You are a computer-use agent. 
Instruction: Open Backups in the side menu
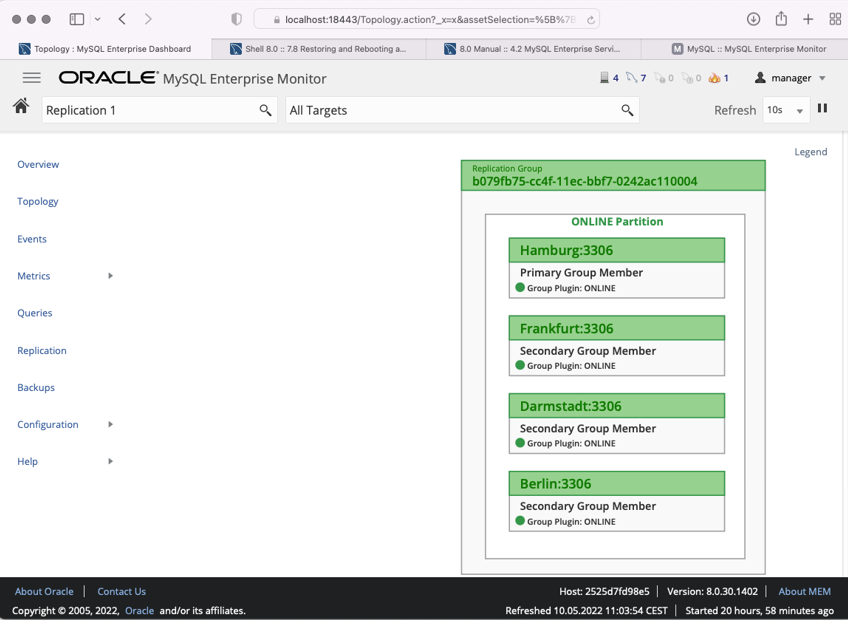point(36,387)
